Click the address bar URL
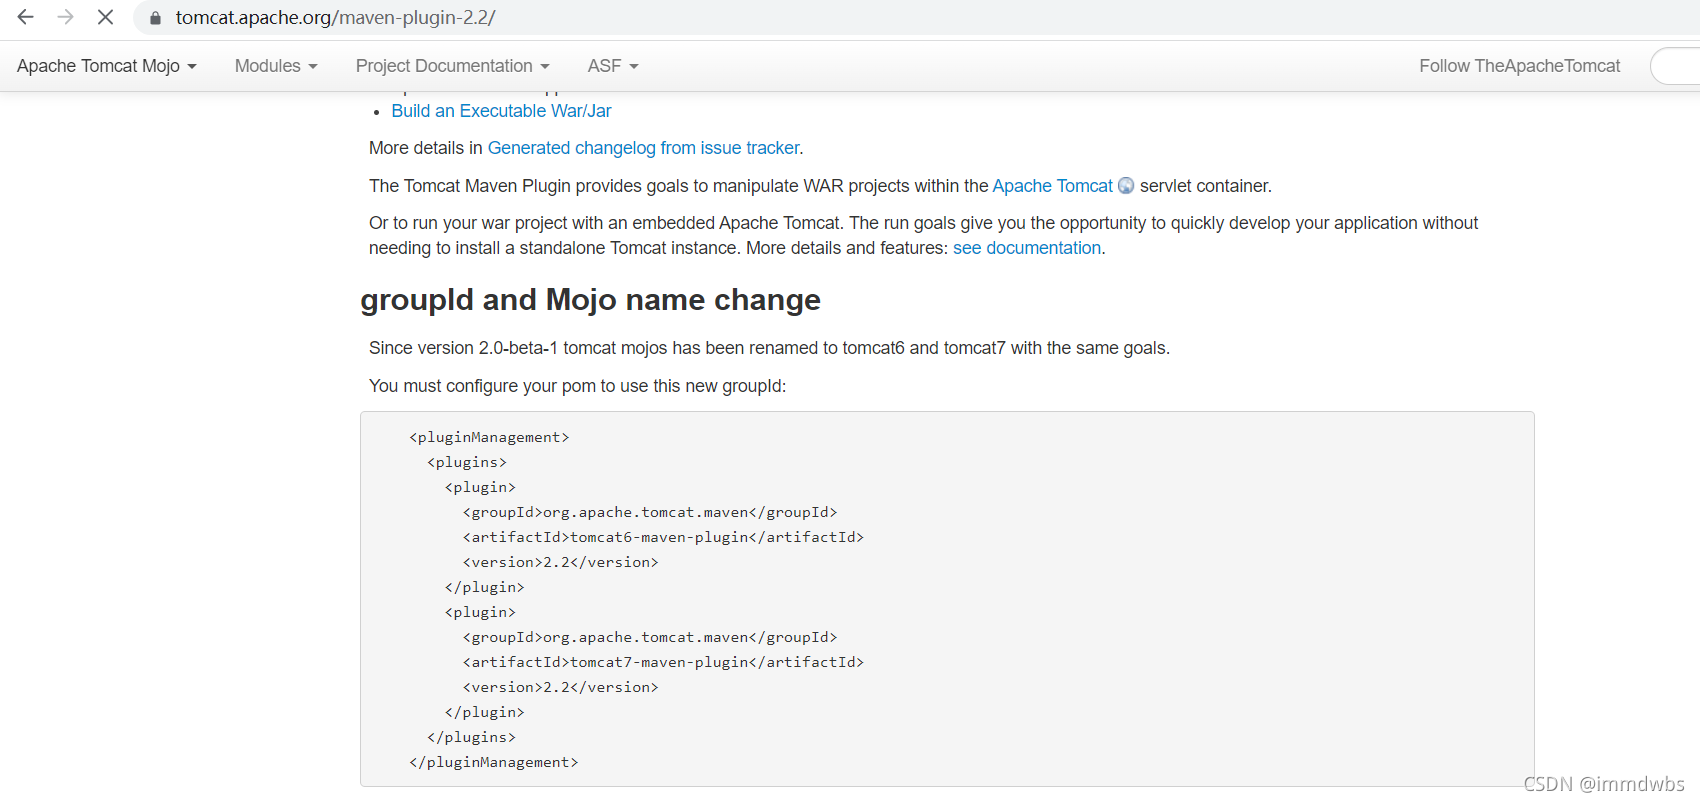This screenshot has height=802, width=1700. 336,18
